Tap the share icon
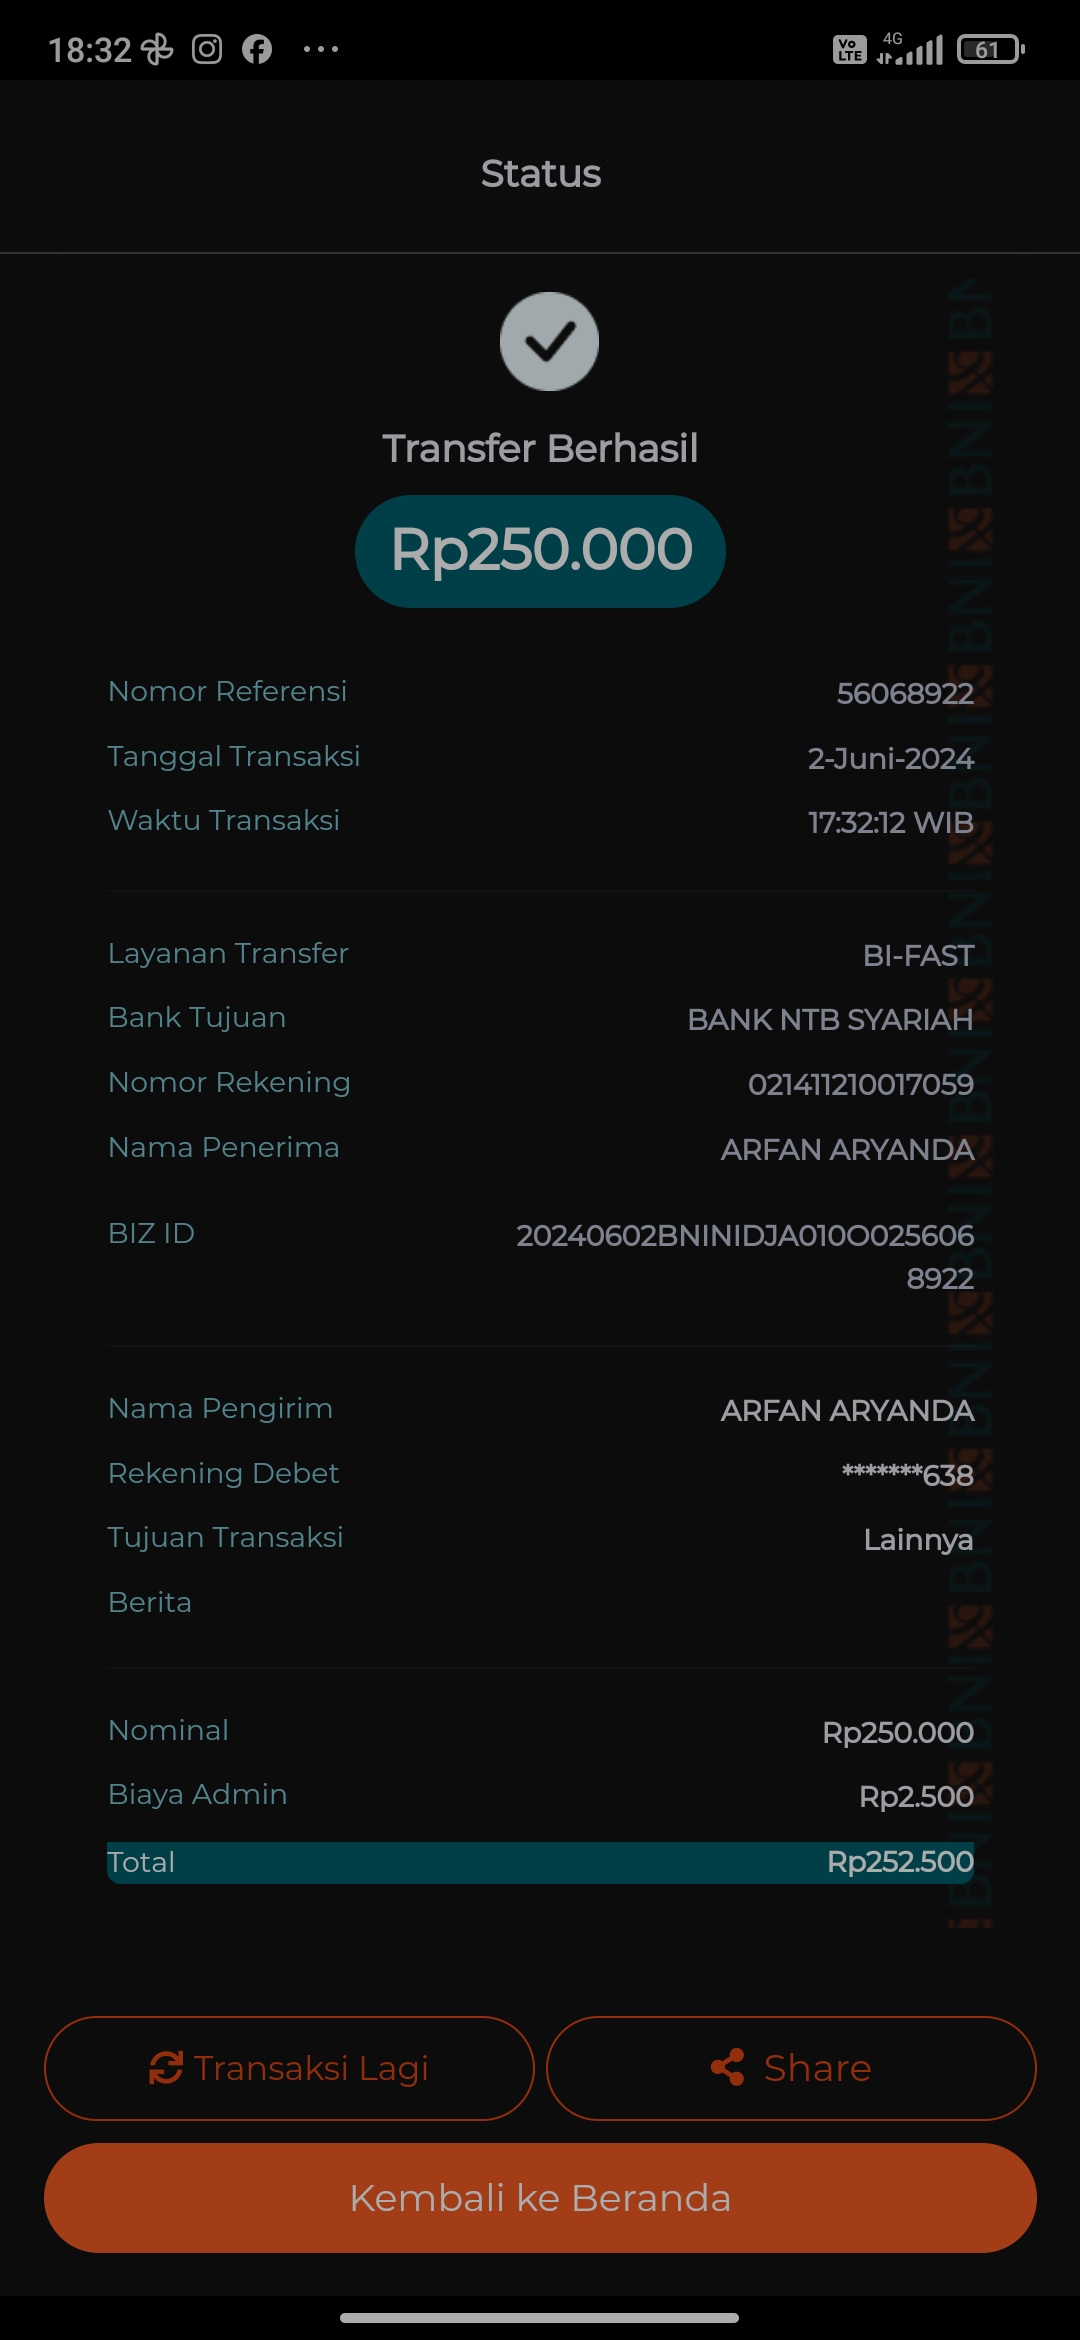 727,2067
